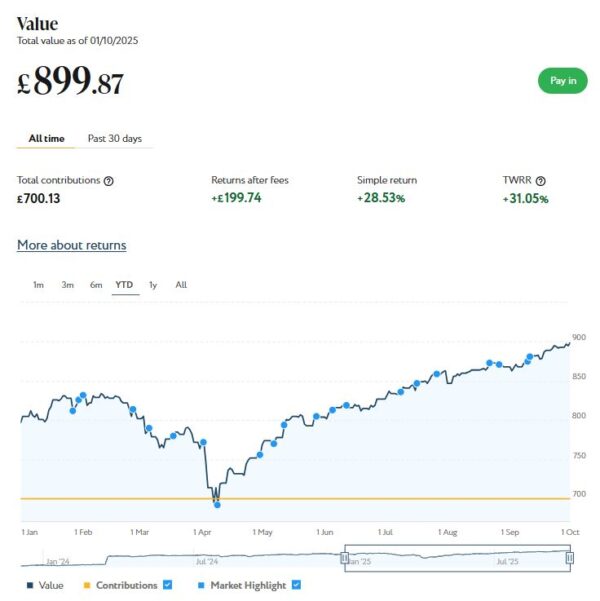Select the All time tab
Screen dimensions: 600x601
click(46, 138)
